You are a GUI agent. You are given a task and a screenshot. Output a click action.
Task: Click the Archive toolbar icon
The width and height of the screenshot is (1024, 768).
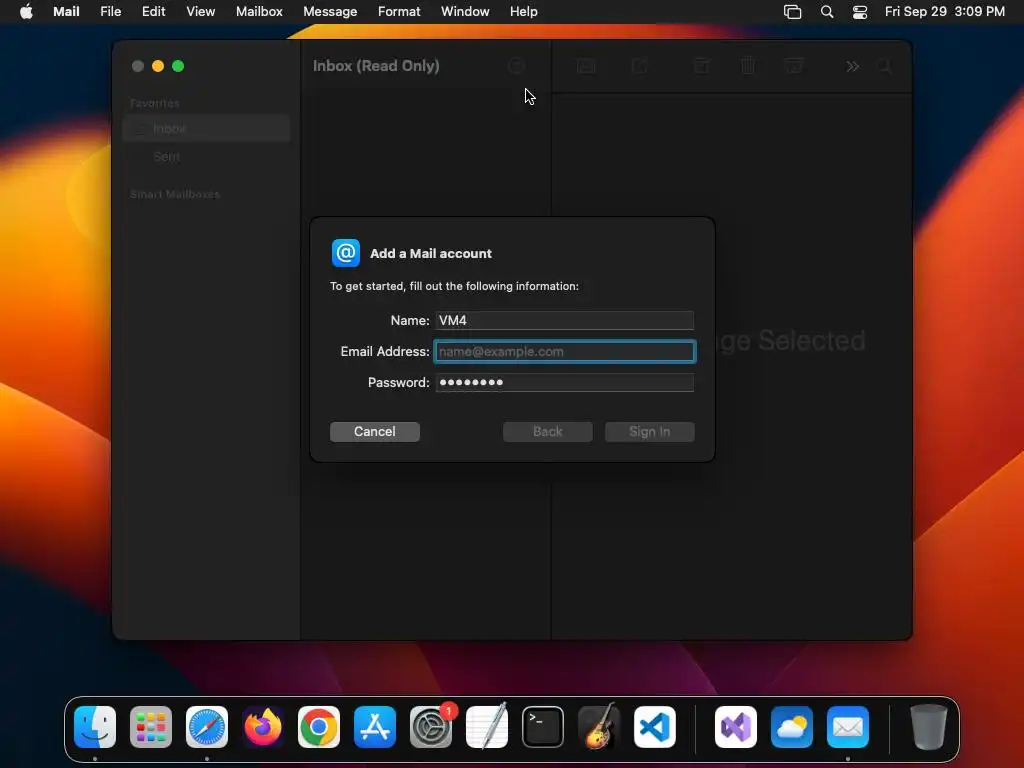(702, 66)
